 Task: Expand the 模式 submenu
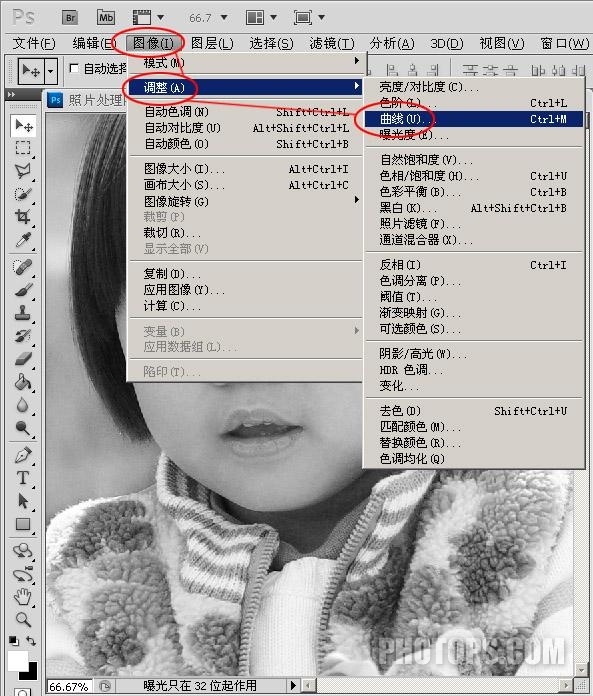[247, 62]
